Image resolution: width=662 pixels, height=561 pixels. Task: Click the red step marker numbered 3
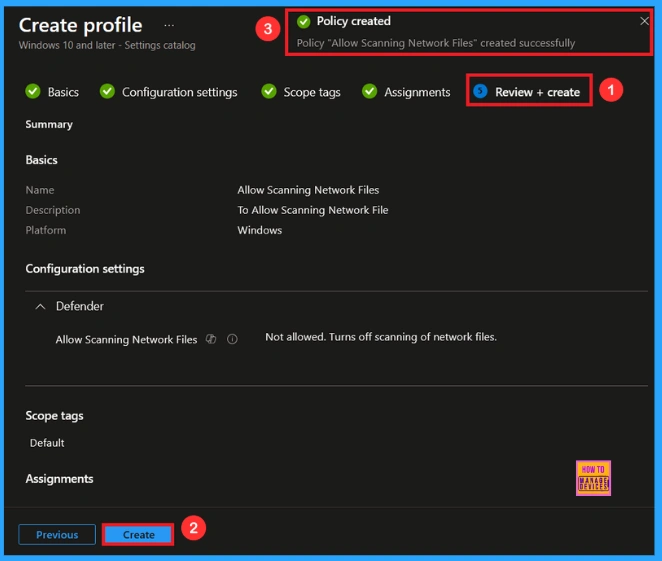[x=266, y=29]
